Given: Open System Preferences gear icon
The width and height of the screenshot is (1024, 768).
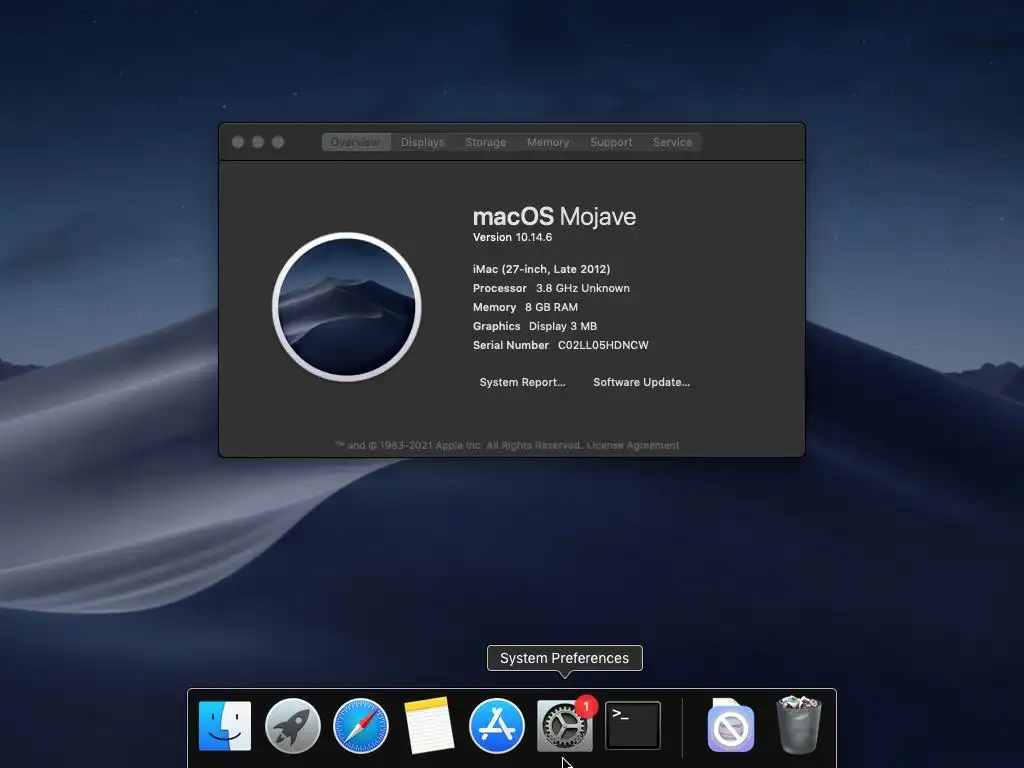Looking at the screenshot, I should pyautogui.click(x=564, y=726).
